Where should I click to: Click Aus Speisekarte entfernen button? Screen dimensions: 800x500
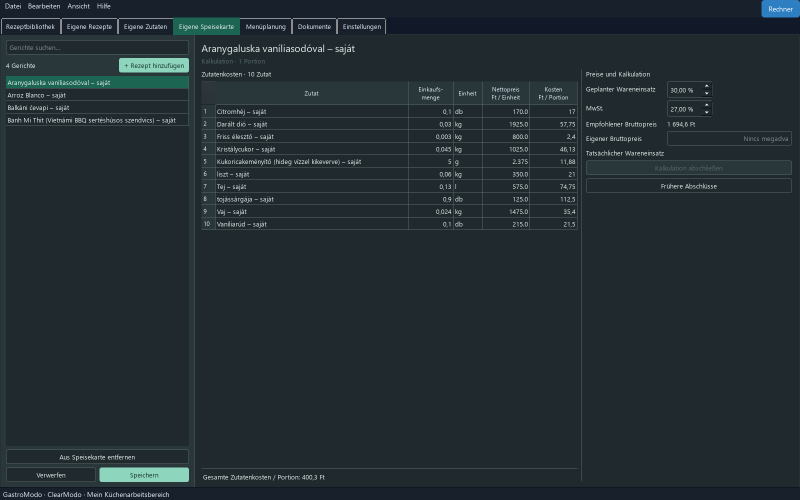tap(97, 457)
